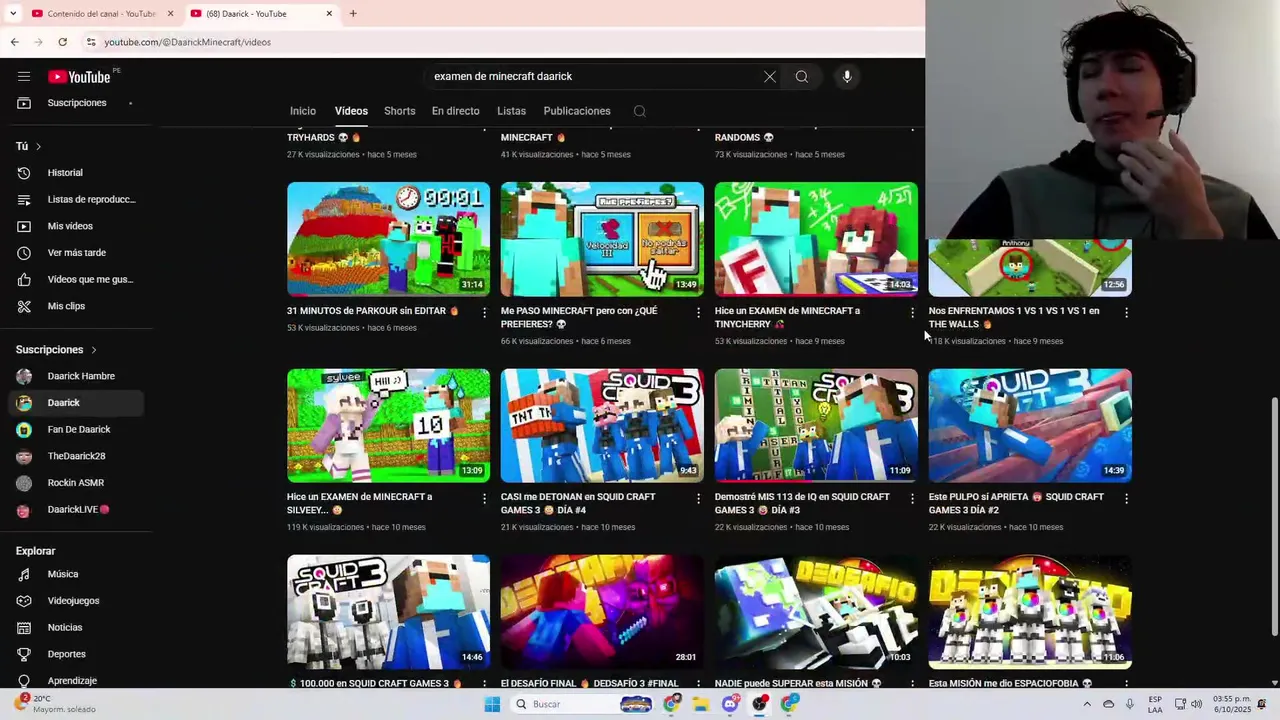Go back in browser history
The height and width of the screenshot is (720, 1280).
click(14, 42)
